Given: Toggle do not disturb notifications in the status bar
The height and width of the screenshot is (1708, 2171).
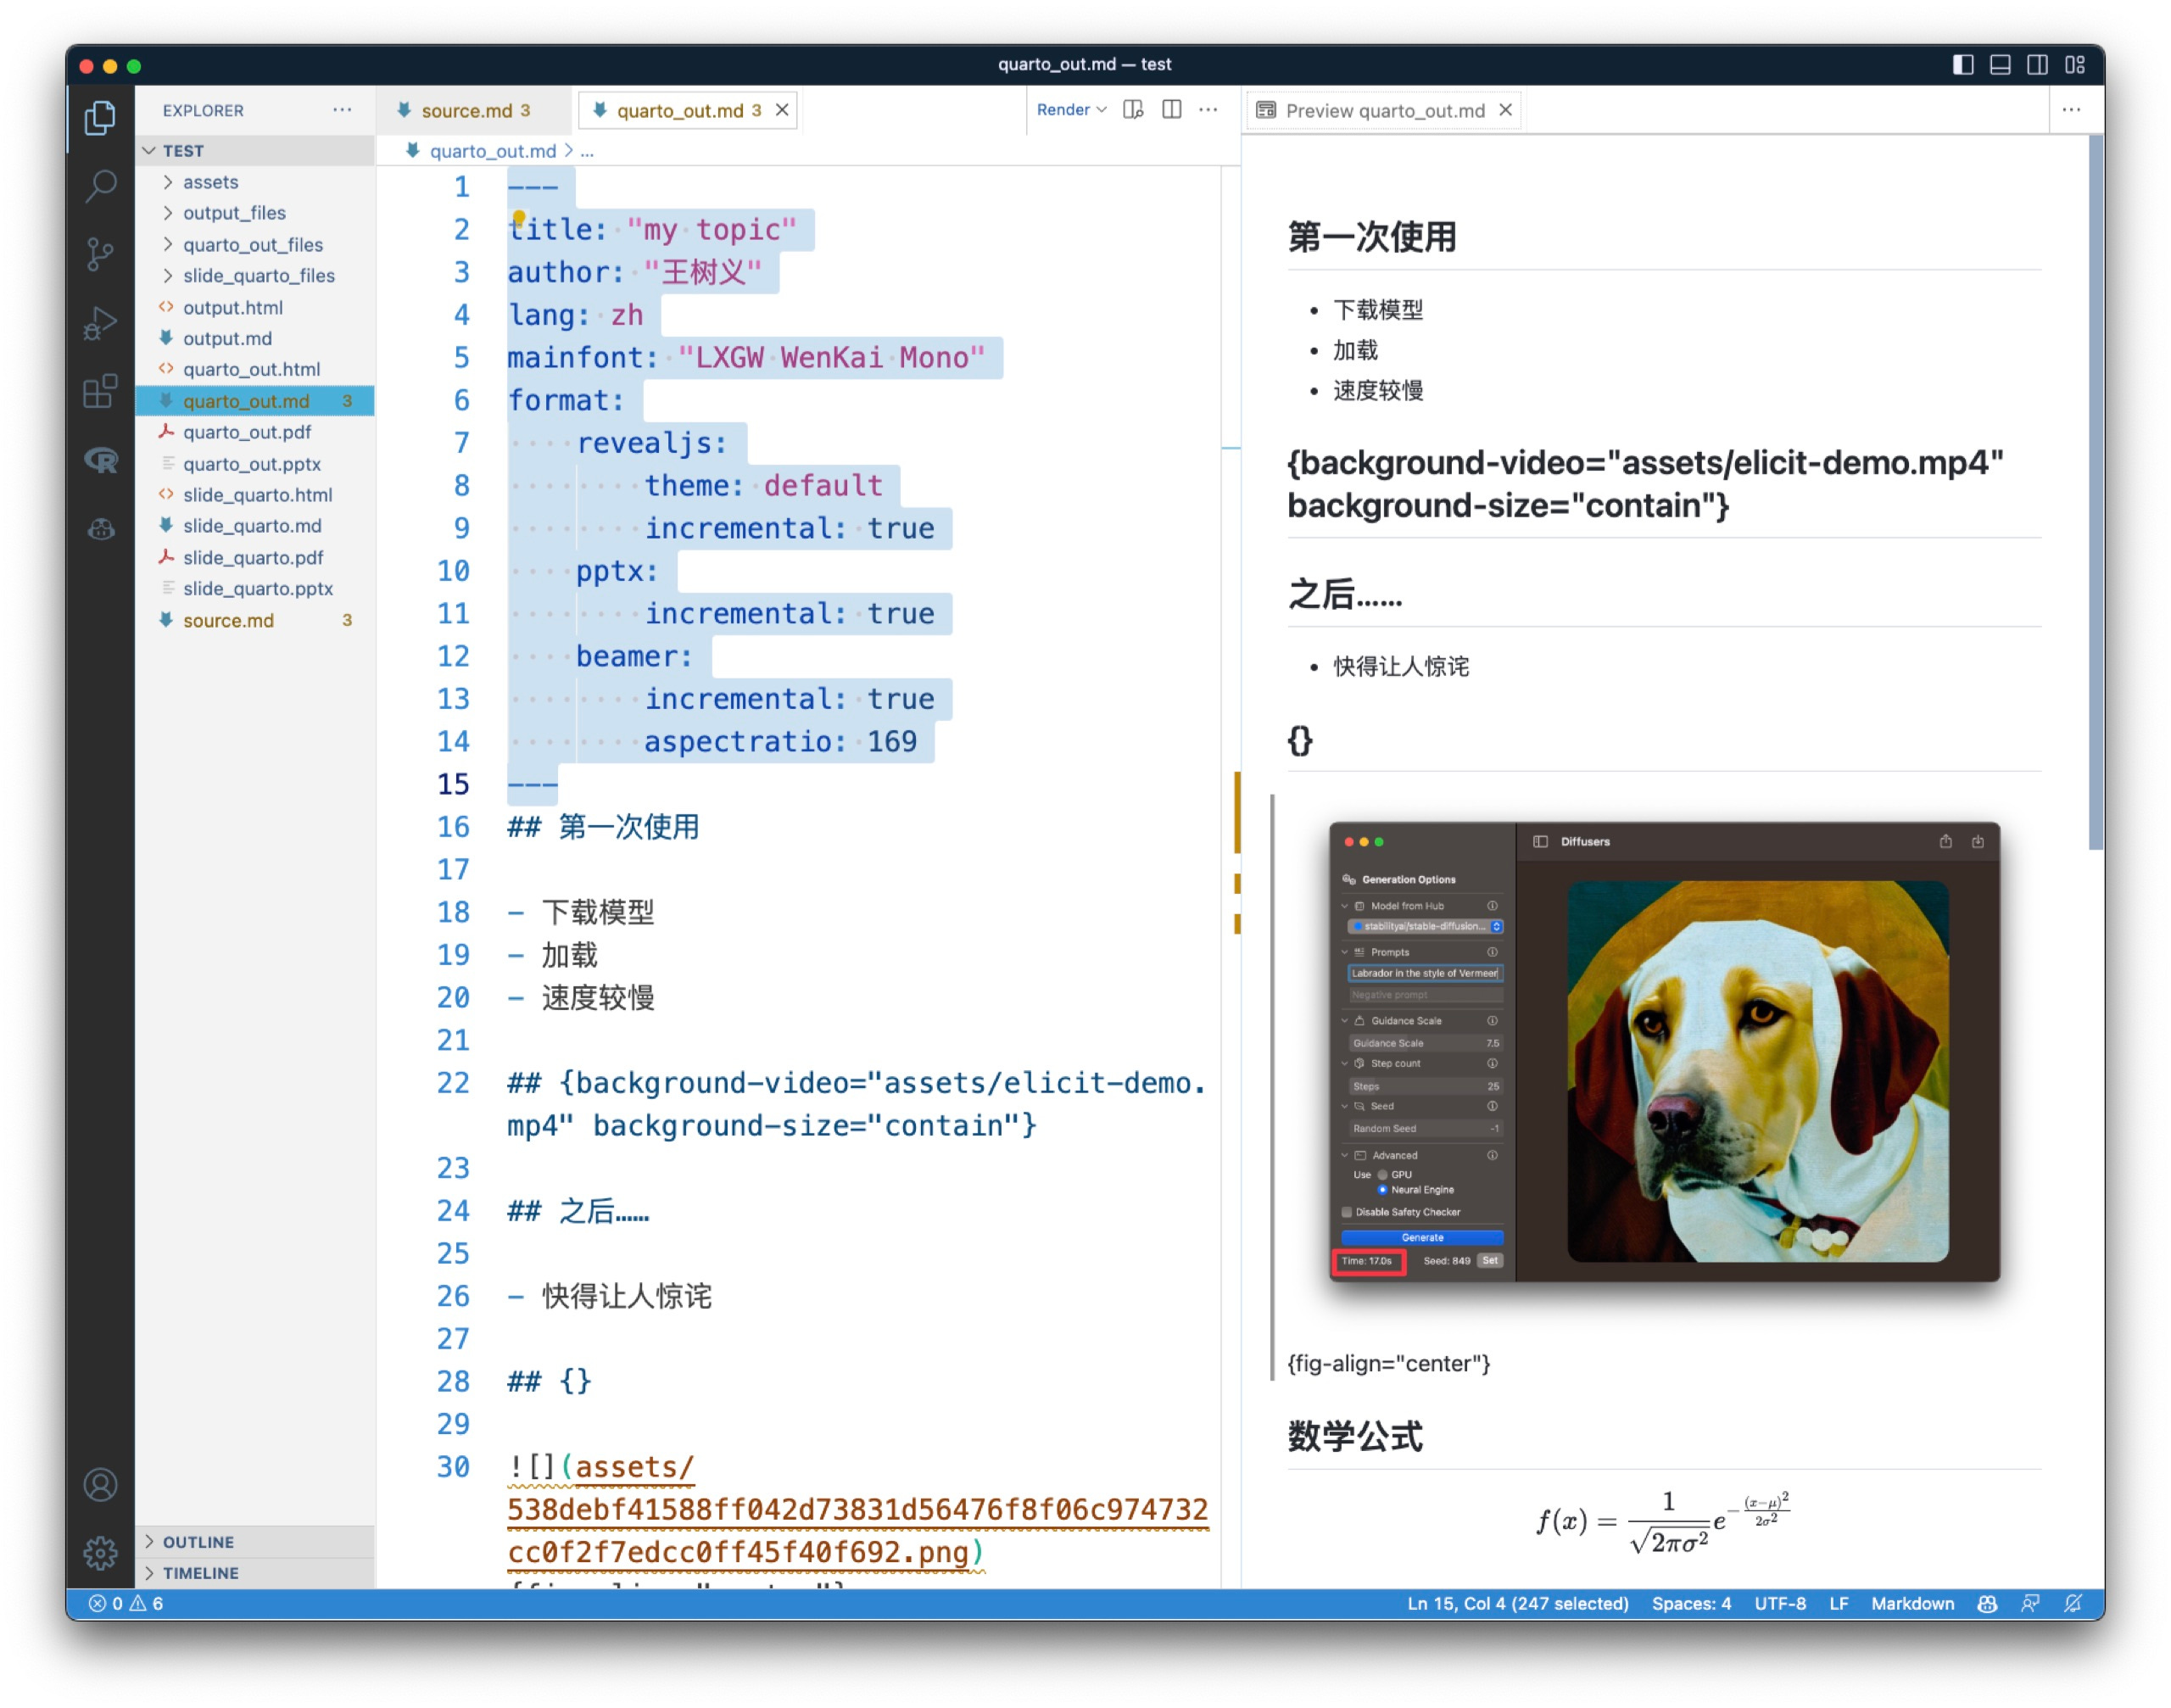Looking at the screenshot, I should coord(2073,1603).
